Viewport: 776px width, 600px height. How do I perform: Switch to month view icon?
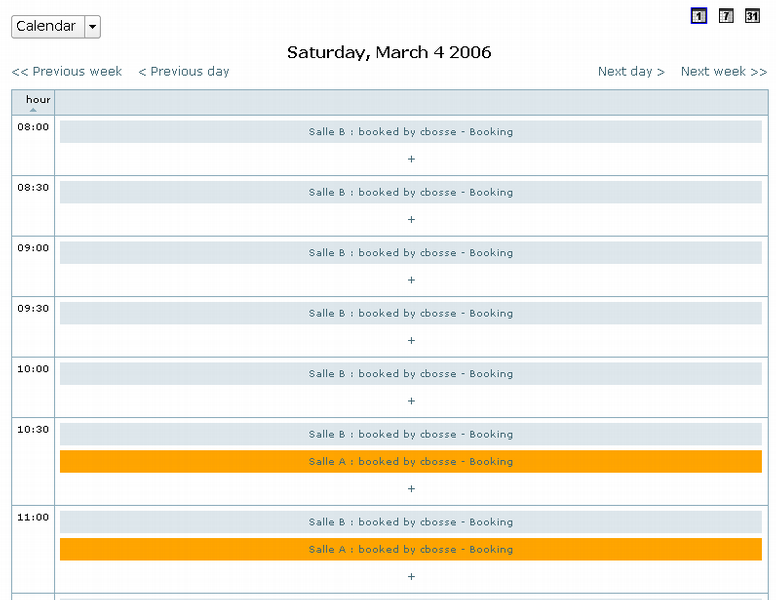752,16
